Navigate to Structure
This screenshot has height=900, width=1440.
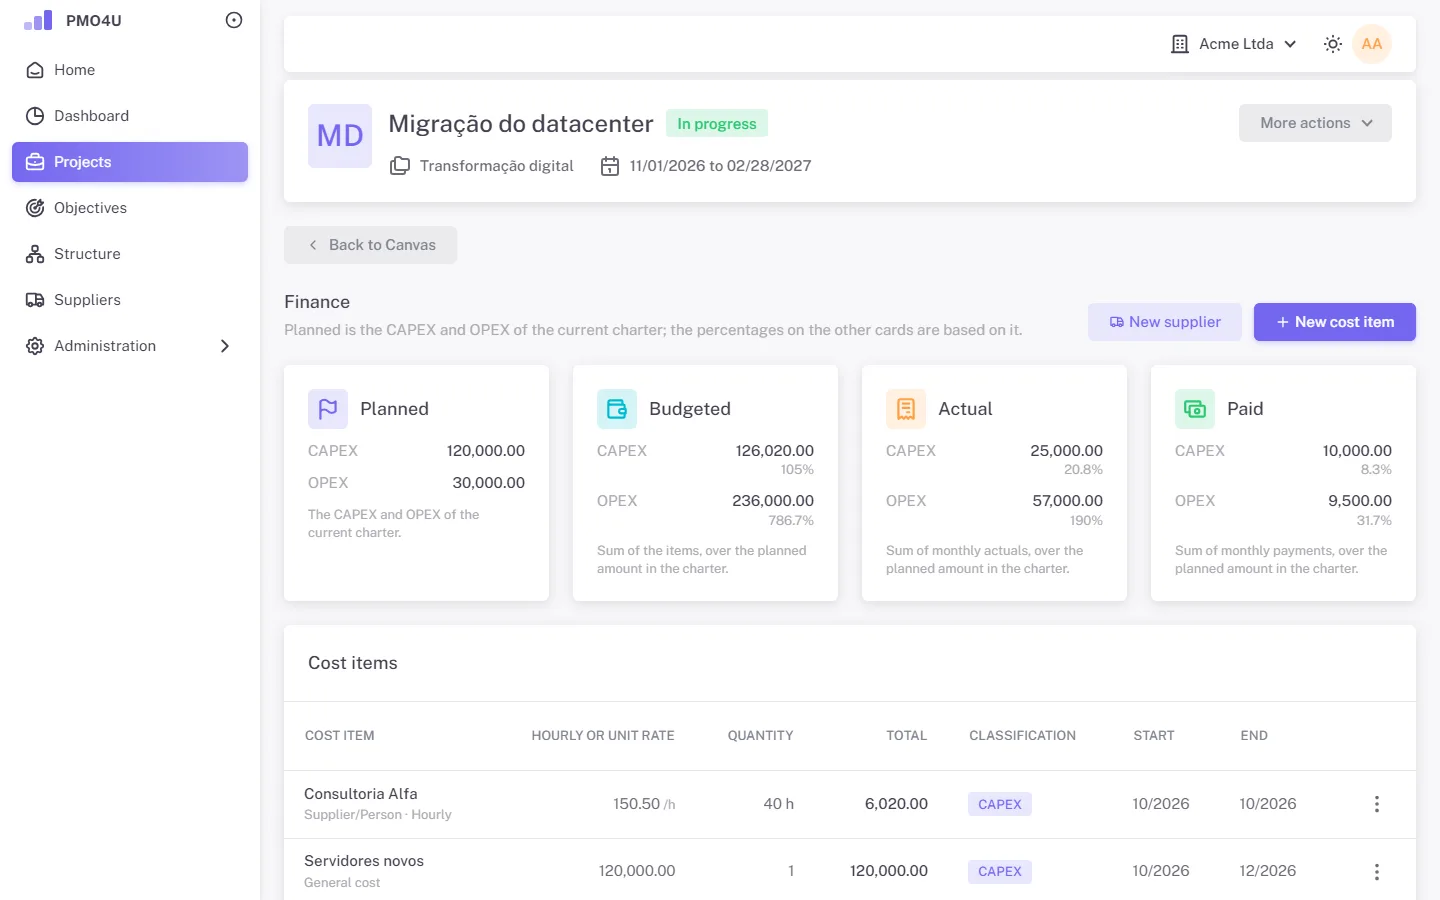click(130, 254)
